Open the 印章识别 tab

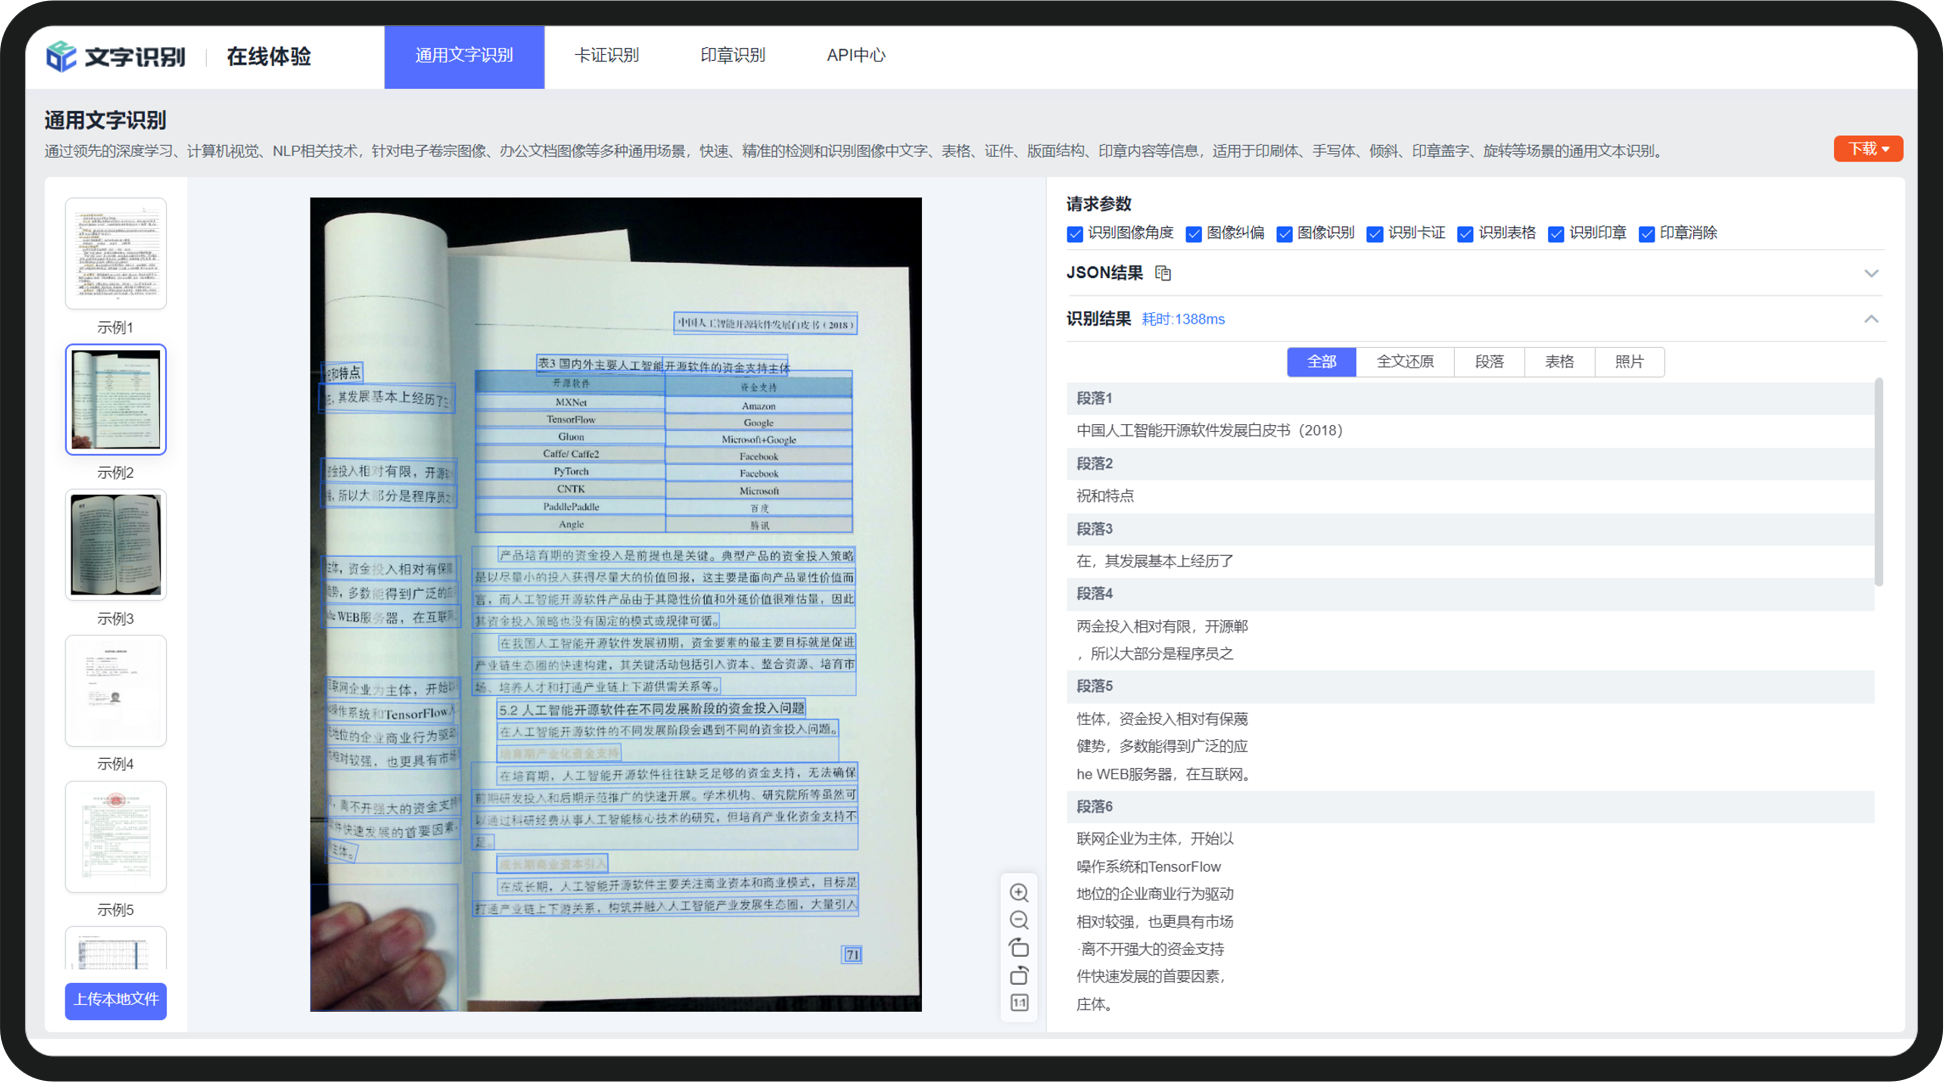coord(732,56)
